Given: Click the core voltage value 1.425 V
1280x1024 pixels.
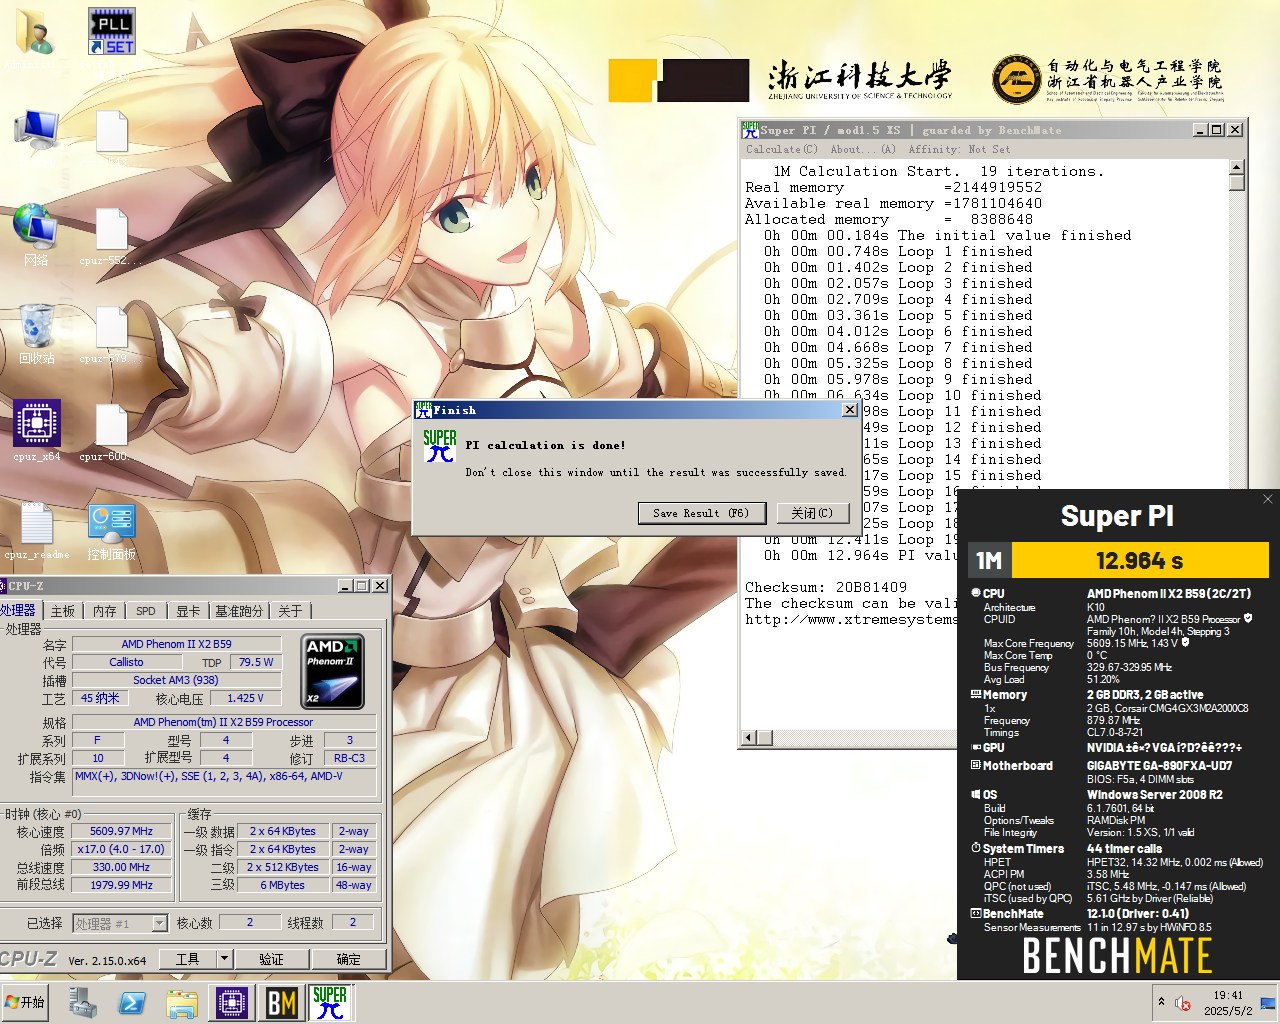Looking at the screenshot, I should click(x=245, y=698).
